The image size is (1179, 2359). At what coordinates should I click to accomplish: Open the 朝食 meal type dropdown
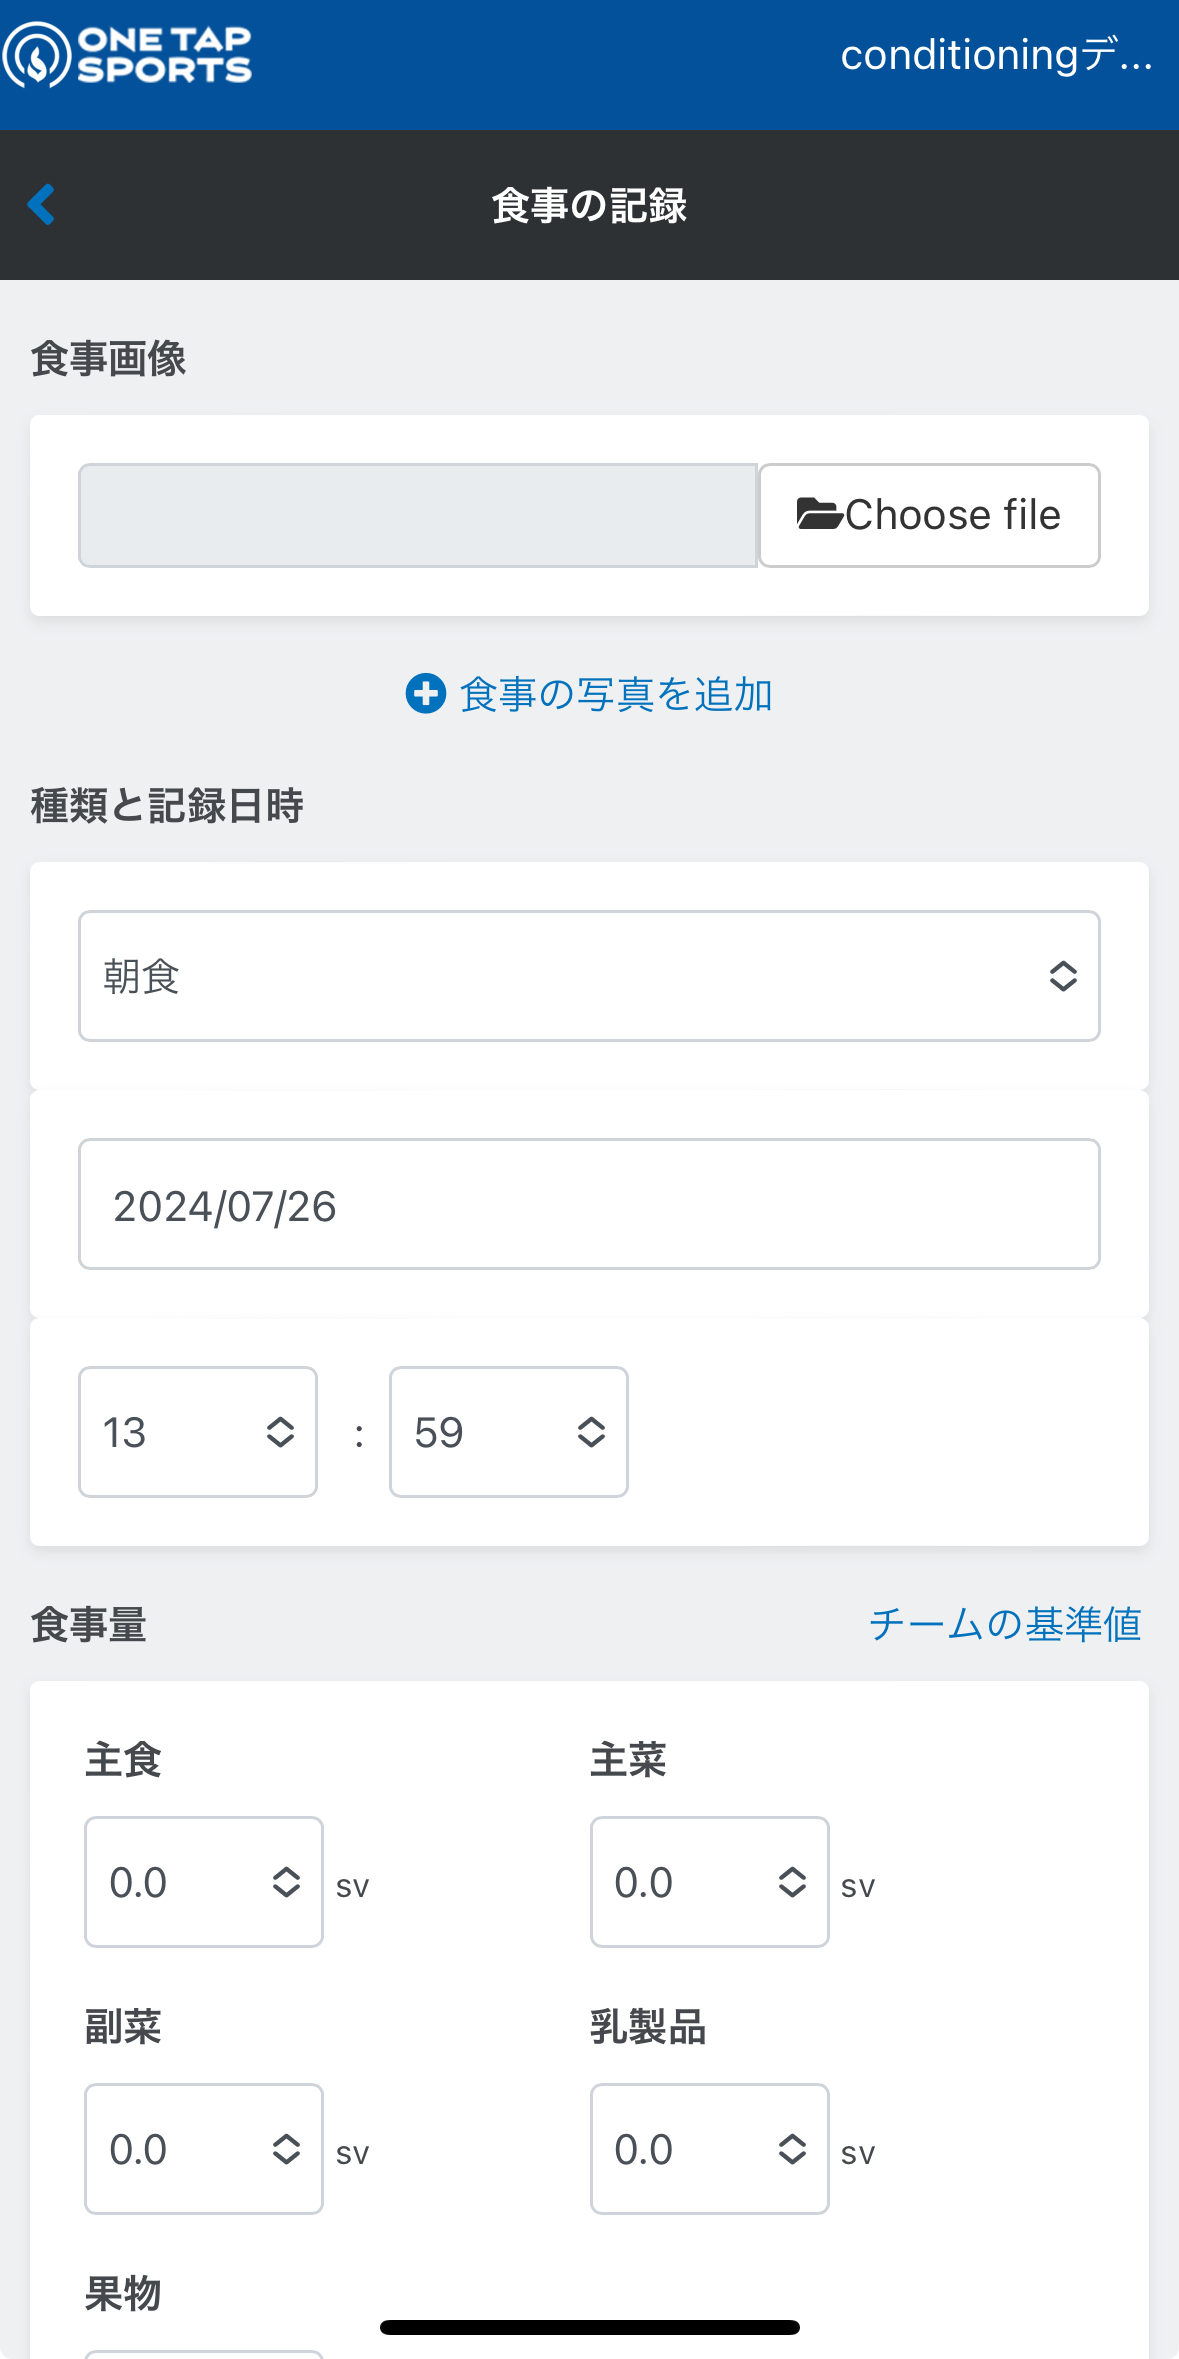click(589, 976)
